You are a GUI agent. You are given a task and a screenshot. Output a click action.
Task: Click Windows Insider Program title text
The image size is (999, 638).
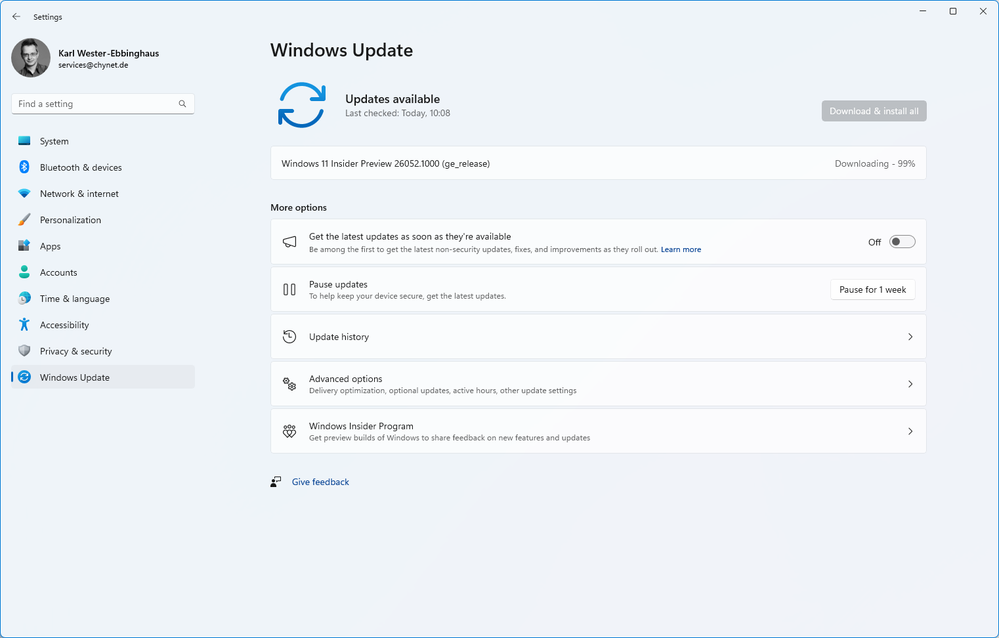click(x=361, y=426)
